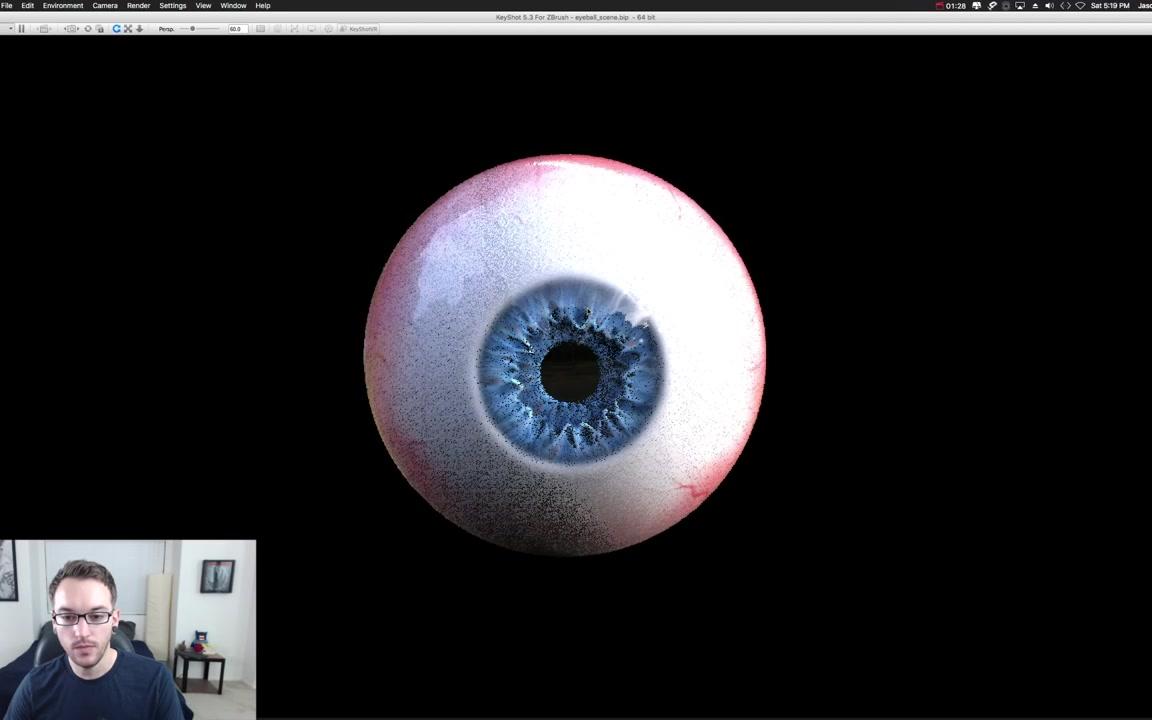Viewport: 1152px width, 720px height.
Task: Open the Render menu
Action: pyautogui.click(x=138, y=5)
